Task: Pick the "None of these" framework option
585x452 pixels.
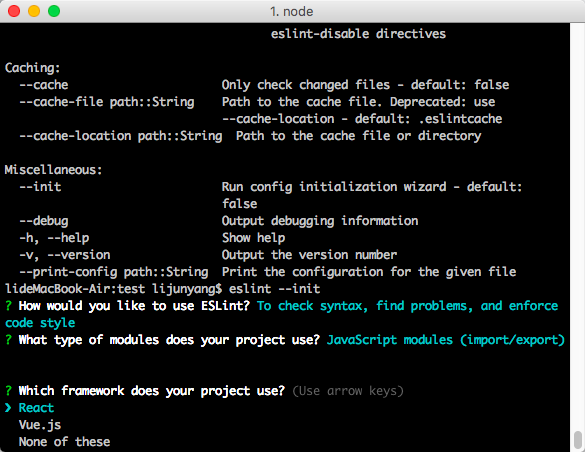Action: click(64, 442)
